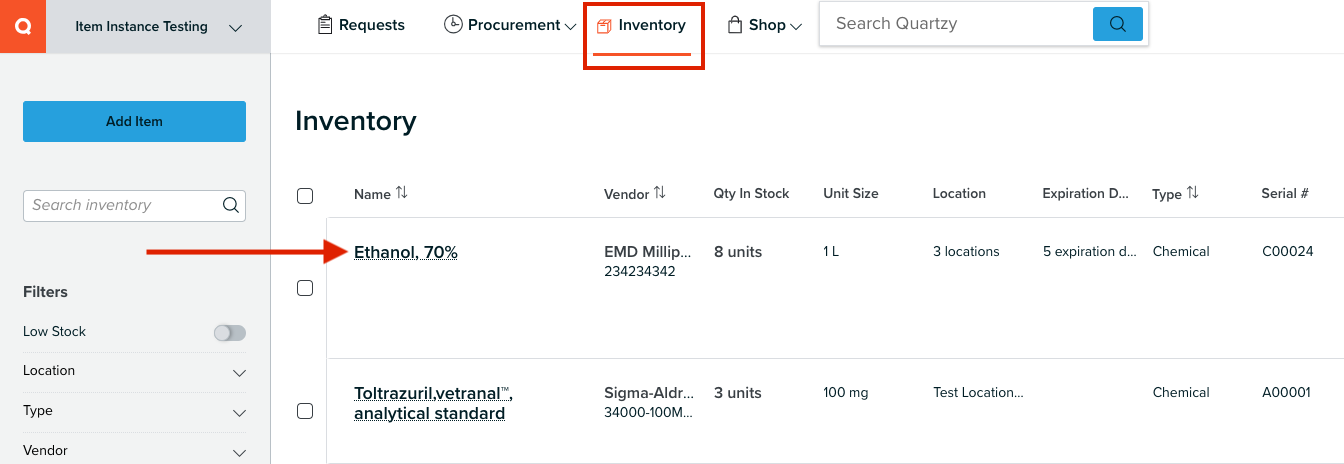The image size is (1344, 464).
Task: Click the Chemical type cell for Toltrazuril
Action: [x=1181, y=393]
